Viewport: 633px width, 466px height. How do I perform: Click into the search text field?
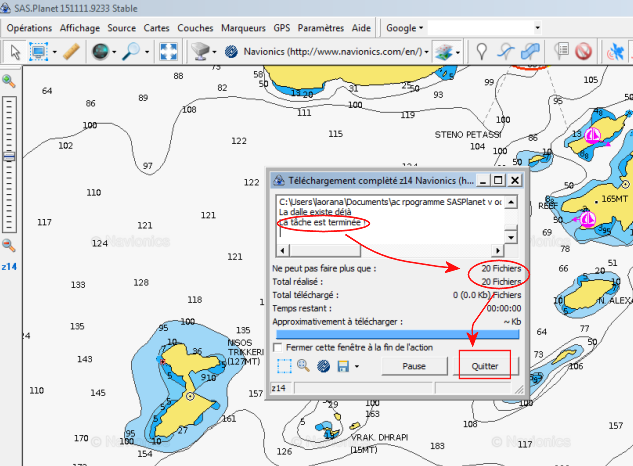click(x=480, y=28)
